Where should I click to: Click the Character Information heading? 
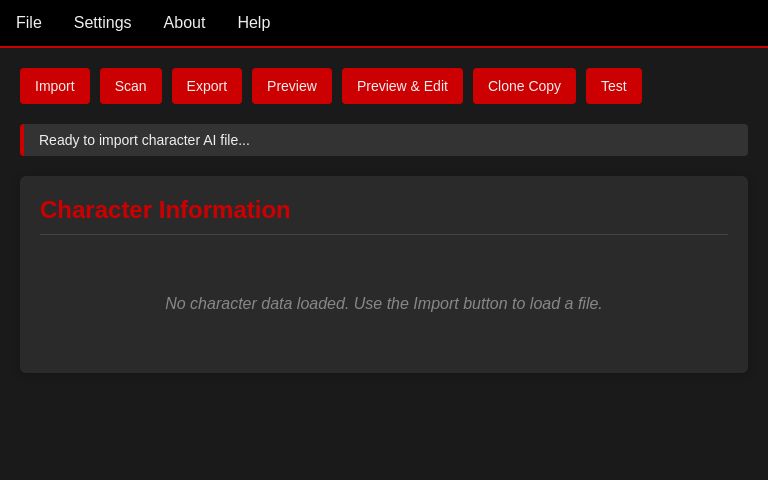point(165,210)
